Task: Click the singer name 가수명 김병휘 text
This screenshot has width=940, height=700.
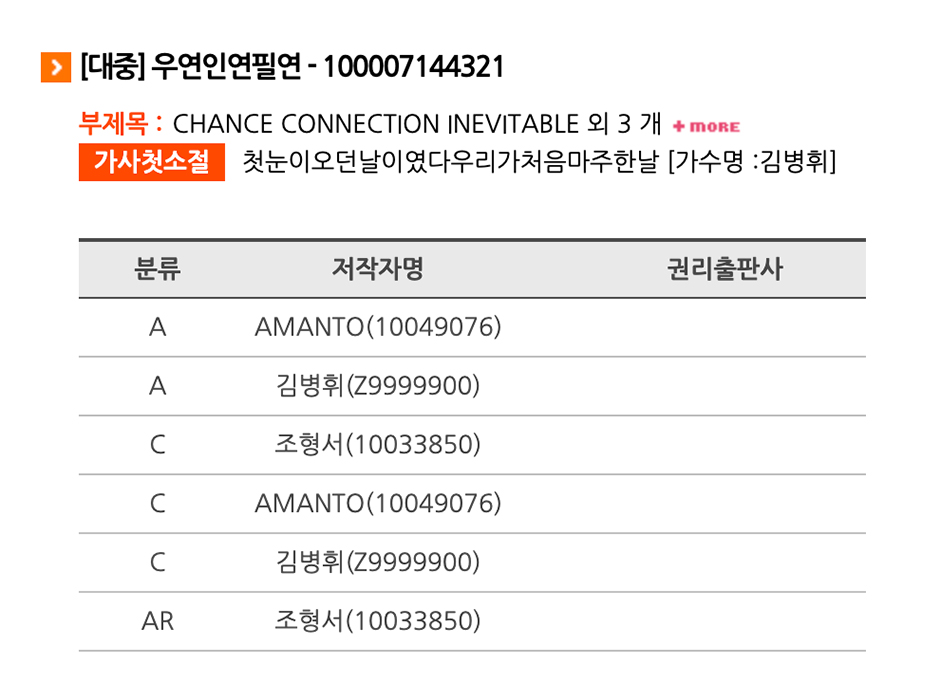Action: click(752, 162)
